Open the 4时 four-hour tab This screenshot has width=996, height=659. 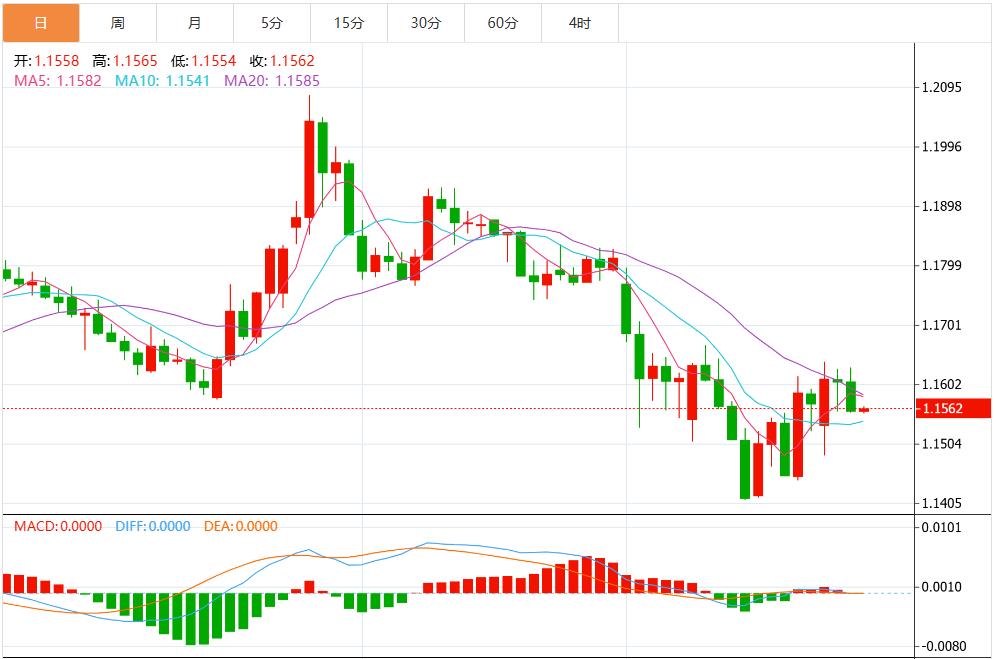580,23
